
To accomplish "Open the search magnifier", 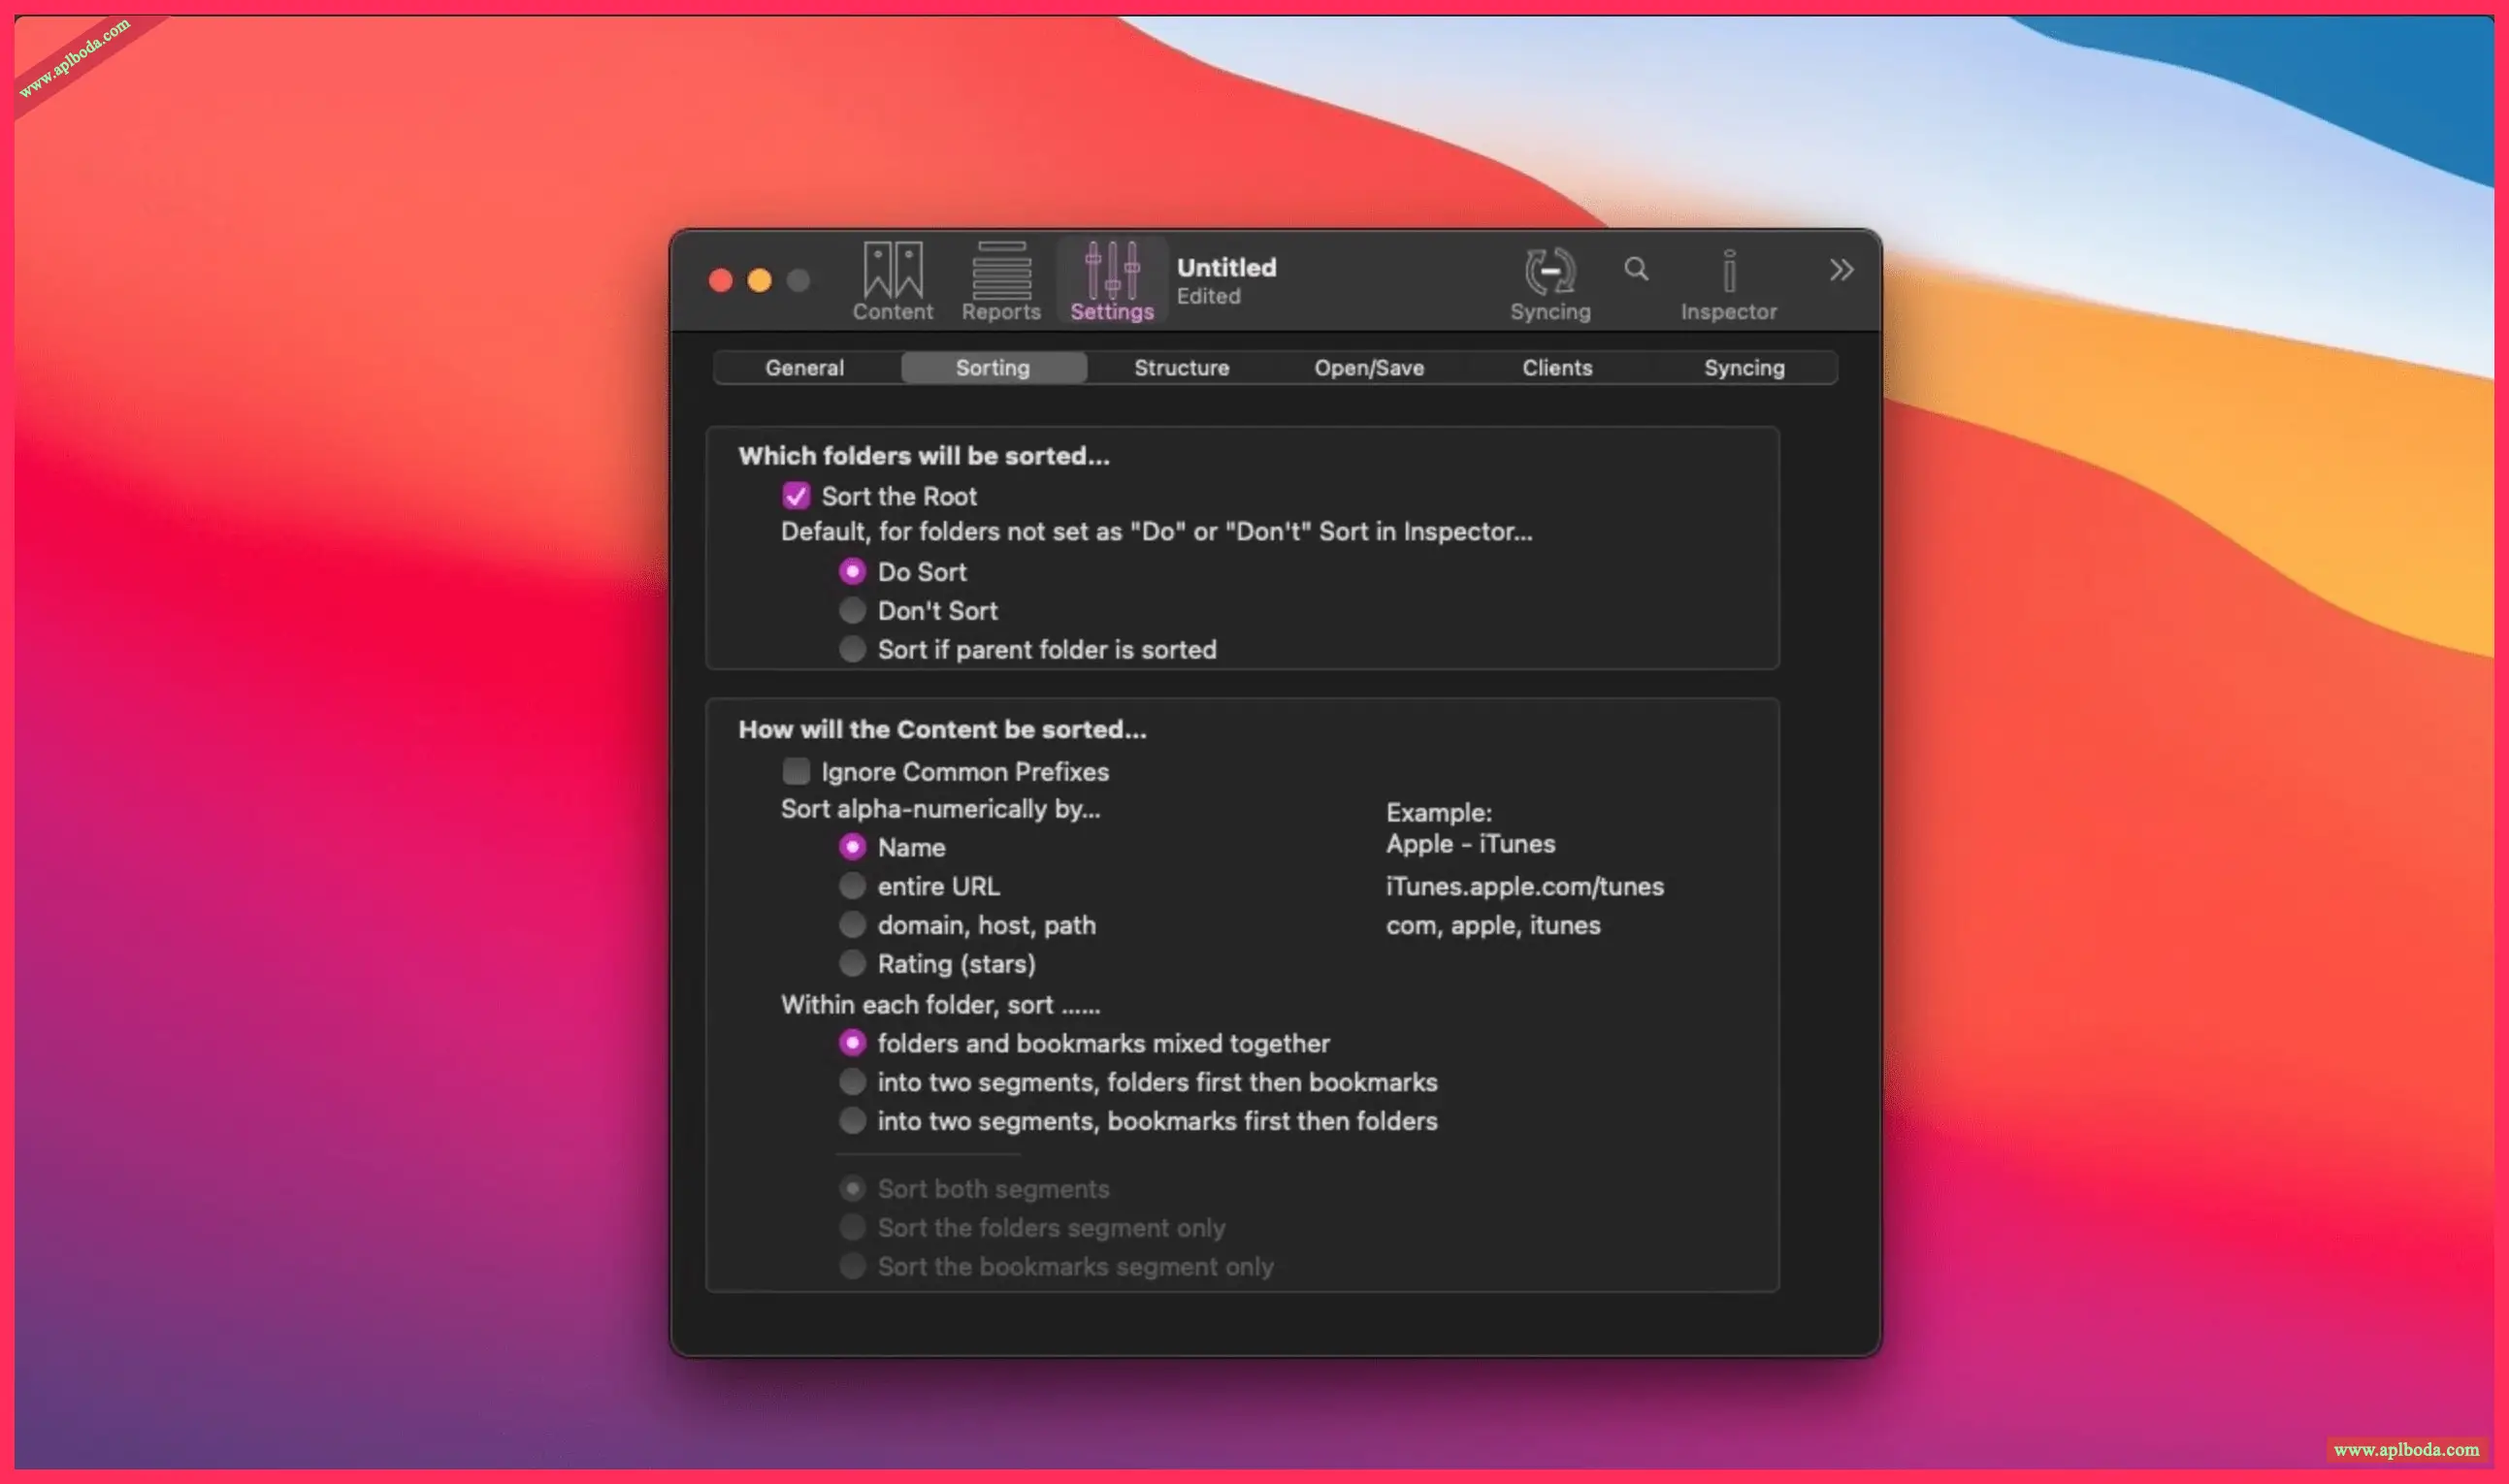I will [x=1636, y=268].
